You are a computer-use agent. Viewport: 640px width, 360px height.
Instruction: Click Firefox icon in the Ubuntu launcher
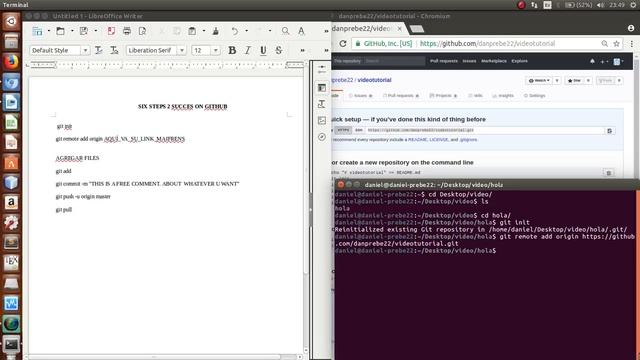coord(11,62)
